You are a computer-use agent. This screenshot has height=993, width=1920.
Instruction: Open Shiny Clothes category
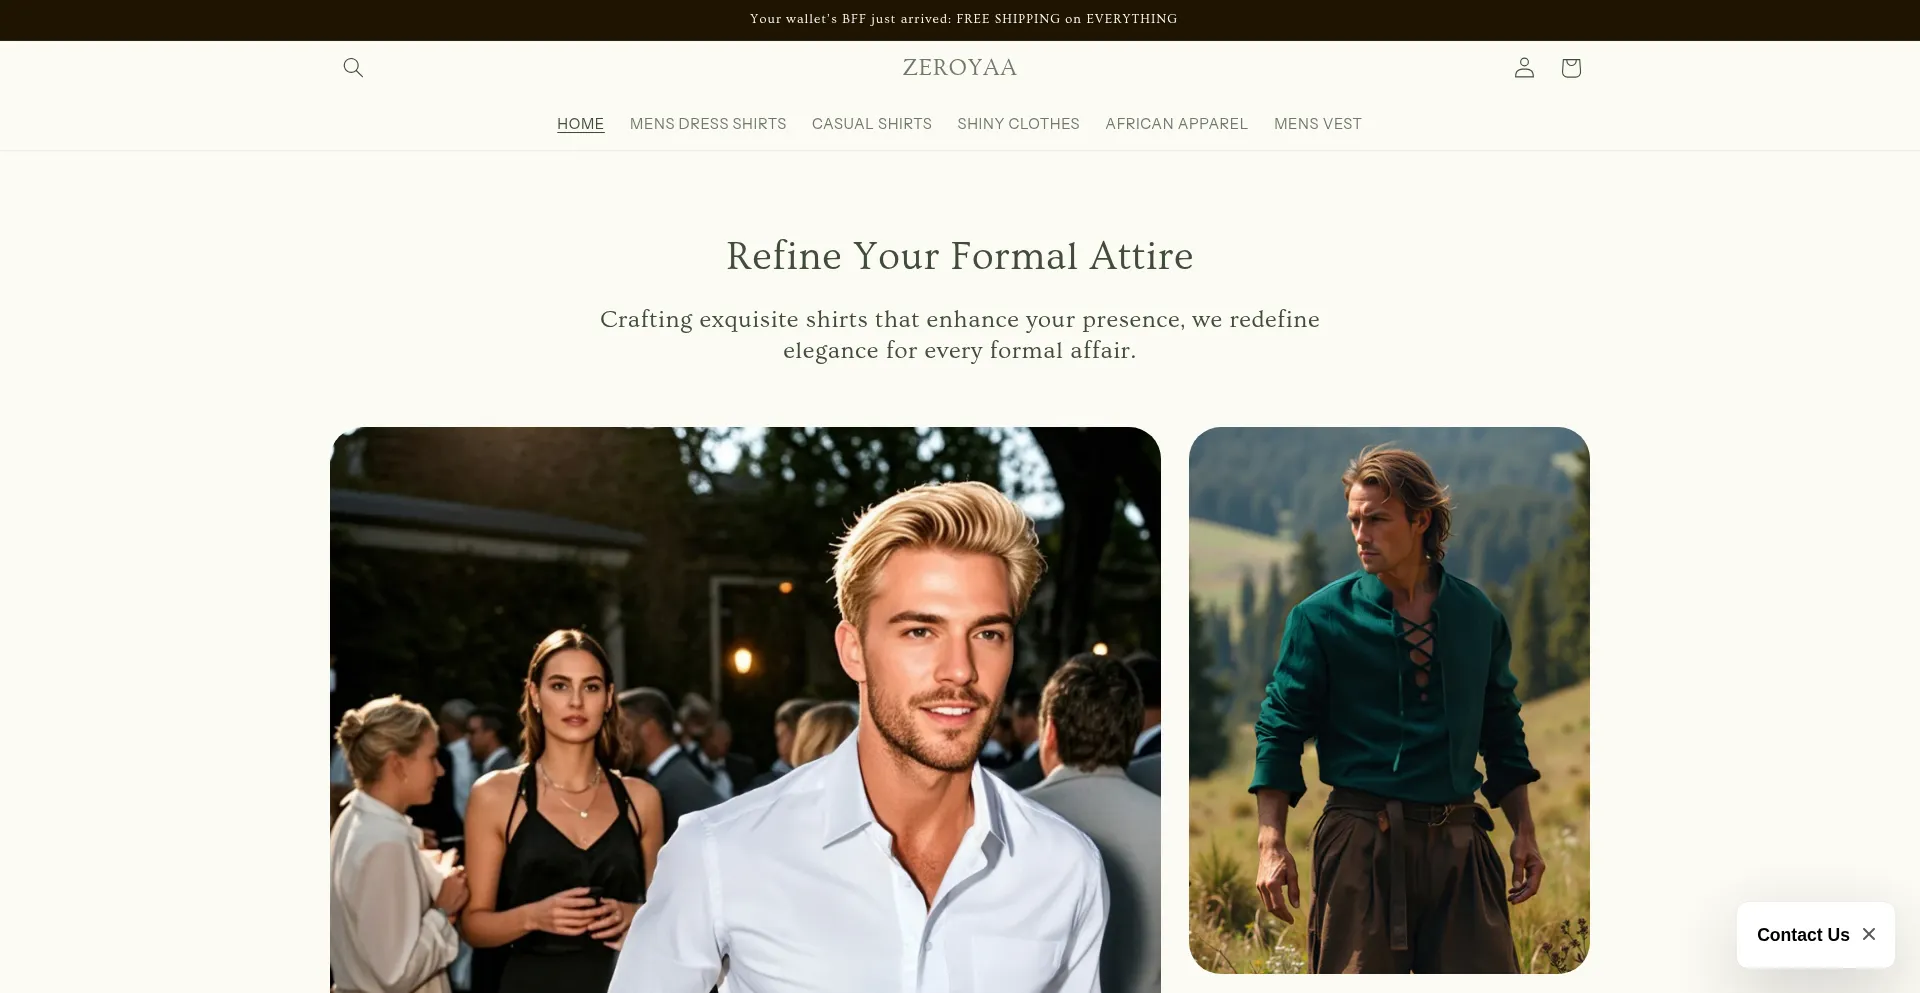click(x=1018, y=124)
